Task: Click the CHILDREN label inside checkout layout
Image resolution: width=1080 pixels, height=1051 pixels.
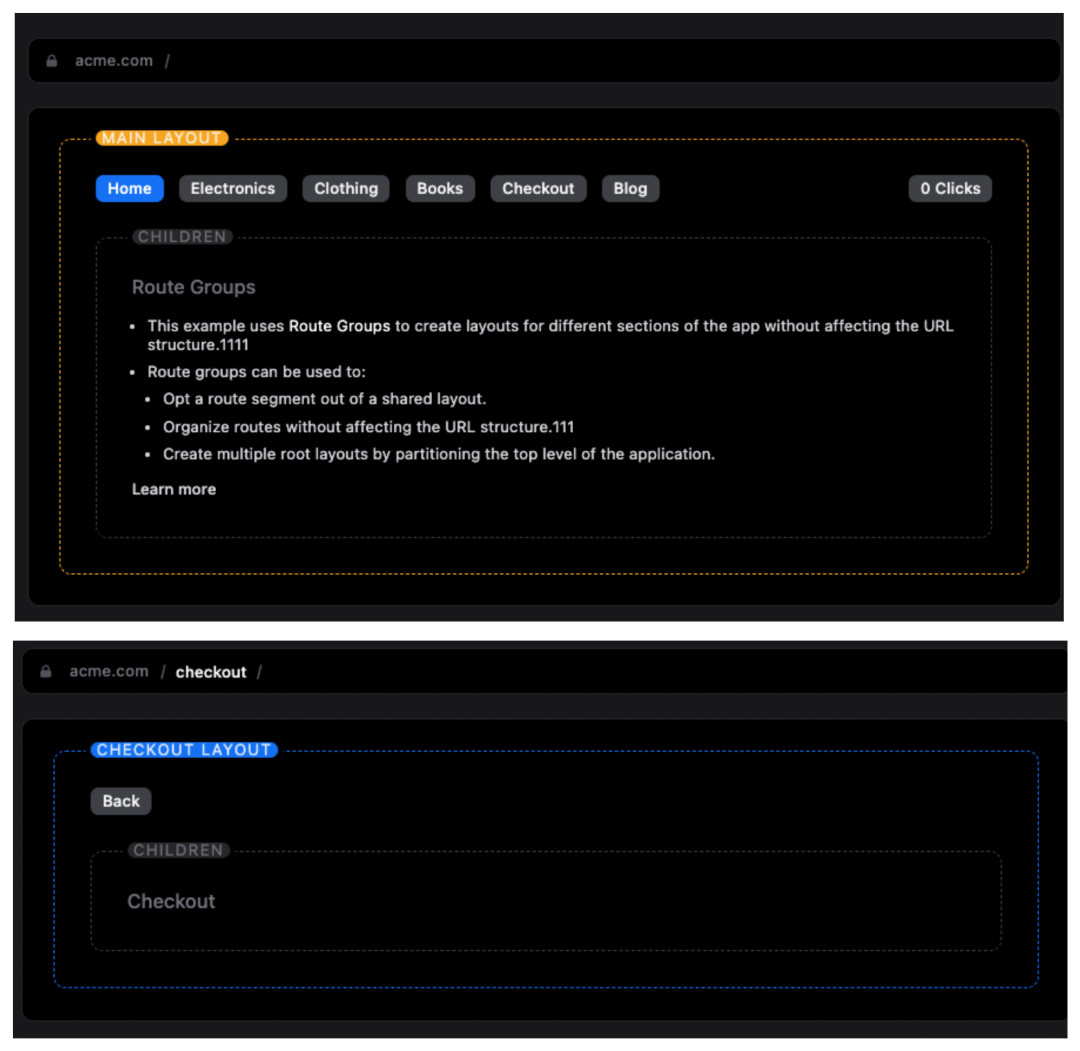Action: coord(178,850)
